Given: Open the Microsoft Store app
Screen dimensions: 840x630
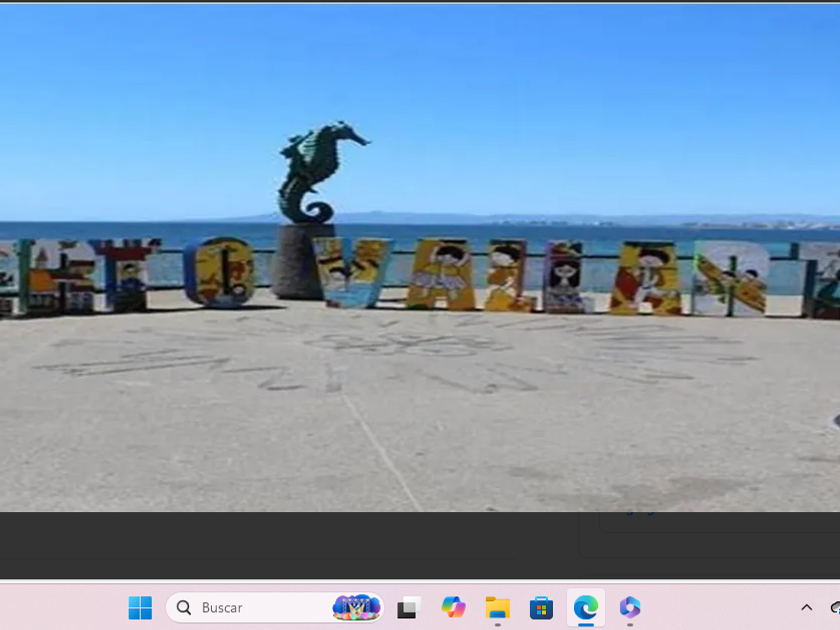Looking at the screenshot, I should [541, 607].
